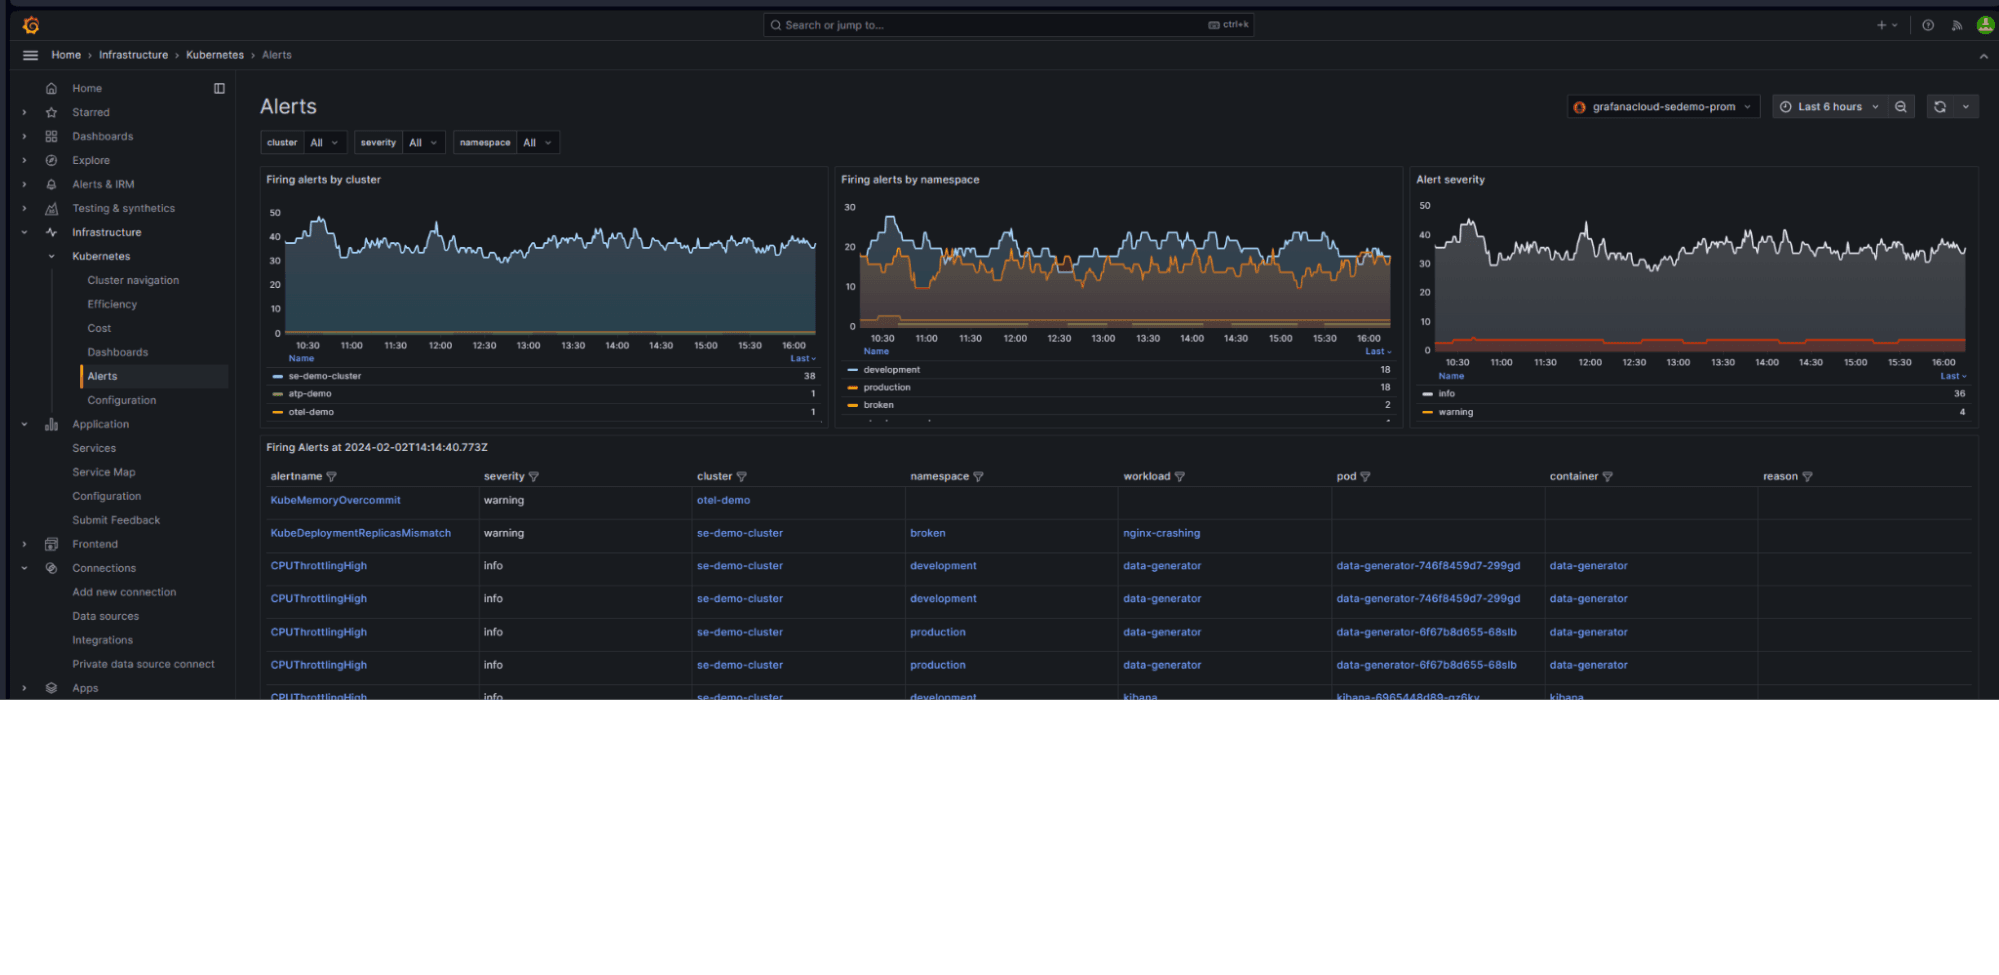This screenshot has width=1999, height=975.
Task: Filter the cluster column
Action: point(742,477)
